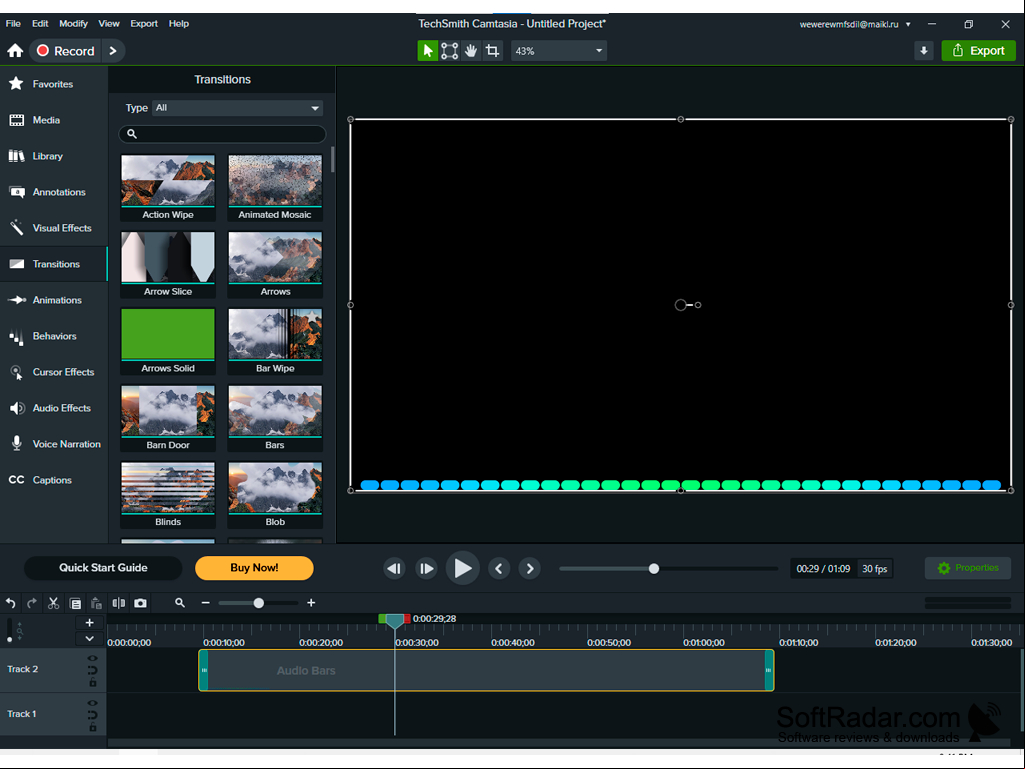This screenshot has height=769, width=1025.
Task: Take a snapshot with the camera icon
Action: pyautogui.click(x=140, y=603)
